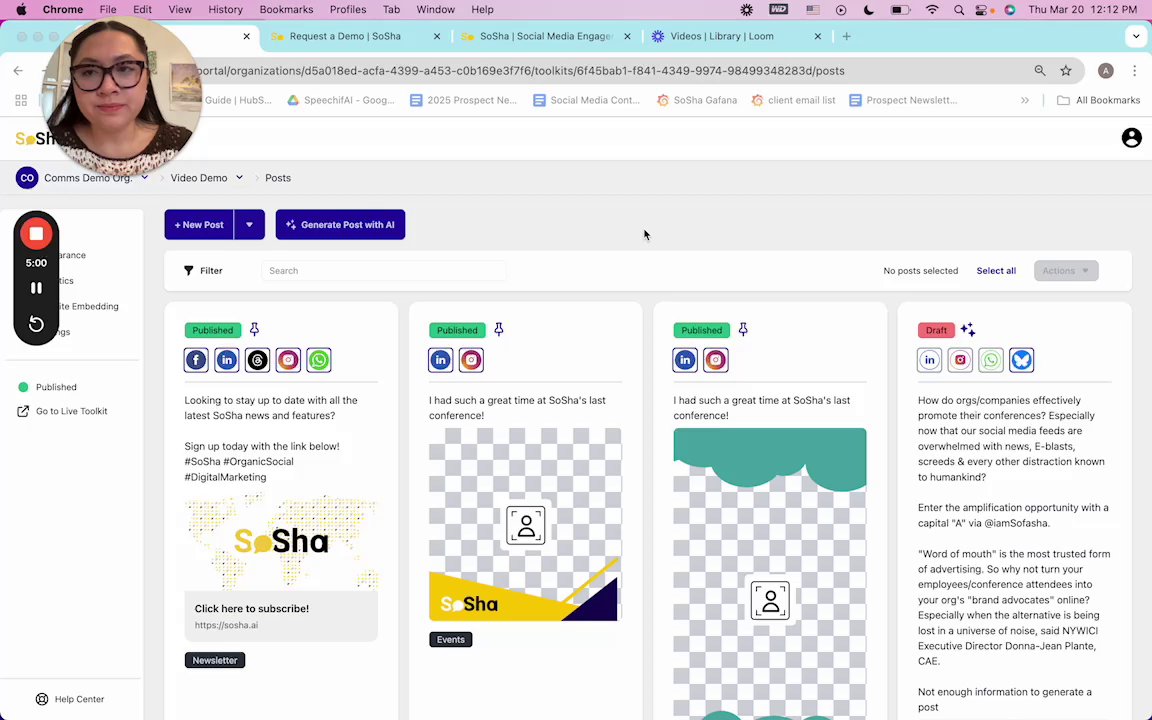
Task: Open All Bookmarks folder
Action: (1098, 100)
